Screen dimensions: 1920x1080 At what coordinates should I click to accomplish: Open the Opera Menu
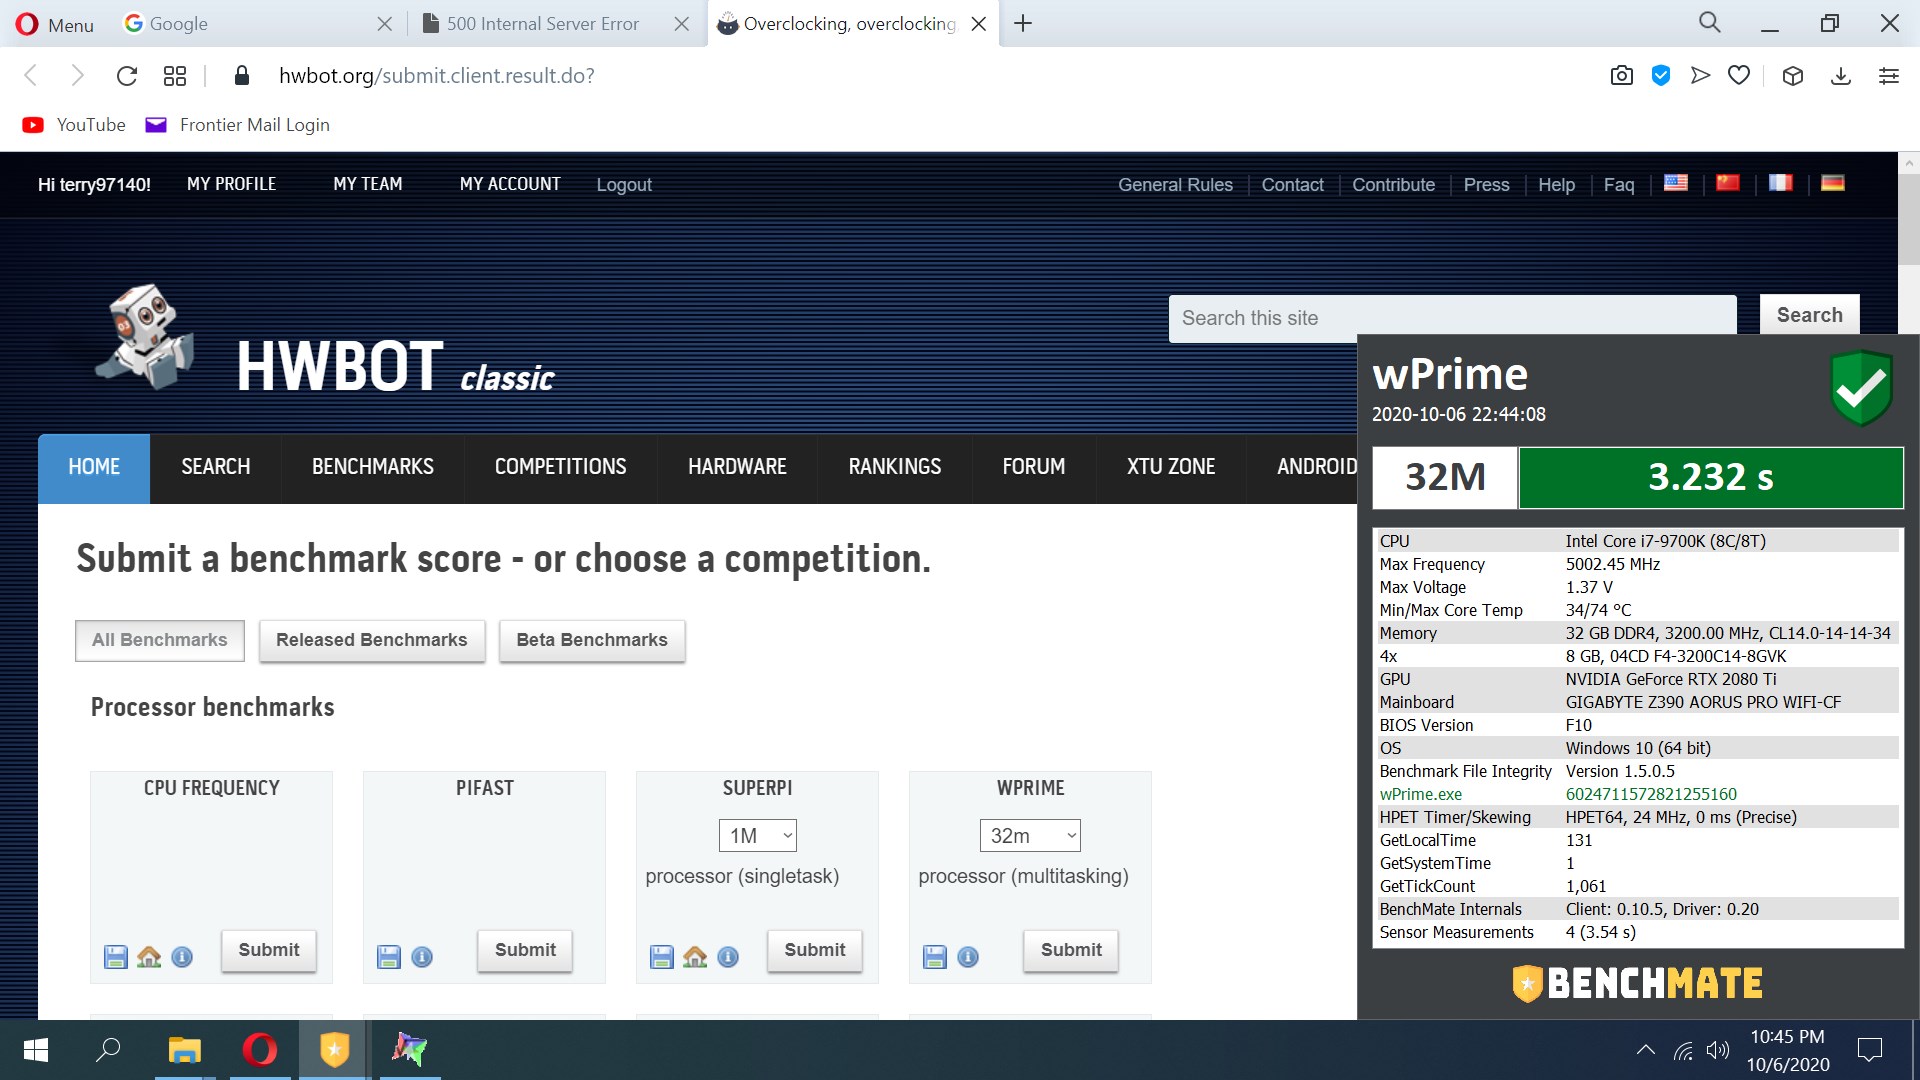click(x=55, y=24)
